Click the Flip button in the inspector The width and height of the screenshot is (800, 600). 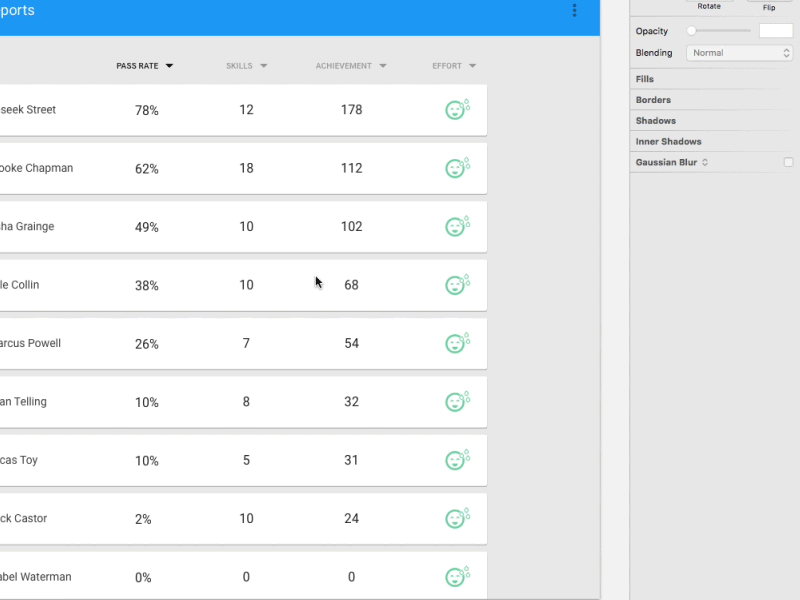pyautogui.click(x=769, y=5)
